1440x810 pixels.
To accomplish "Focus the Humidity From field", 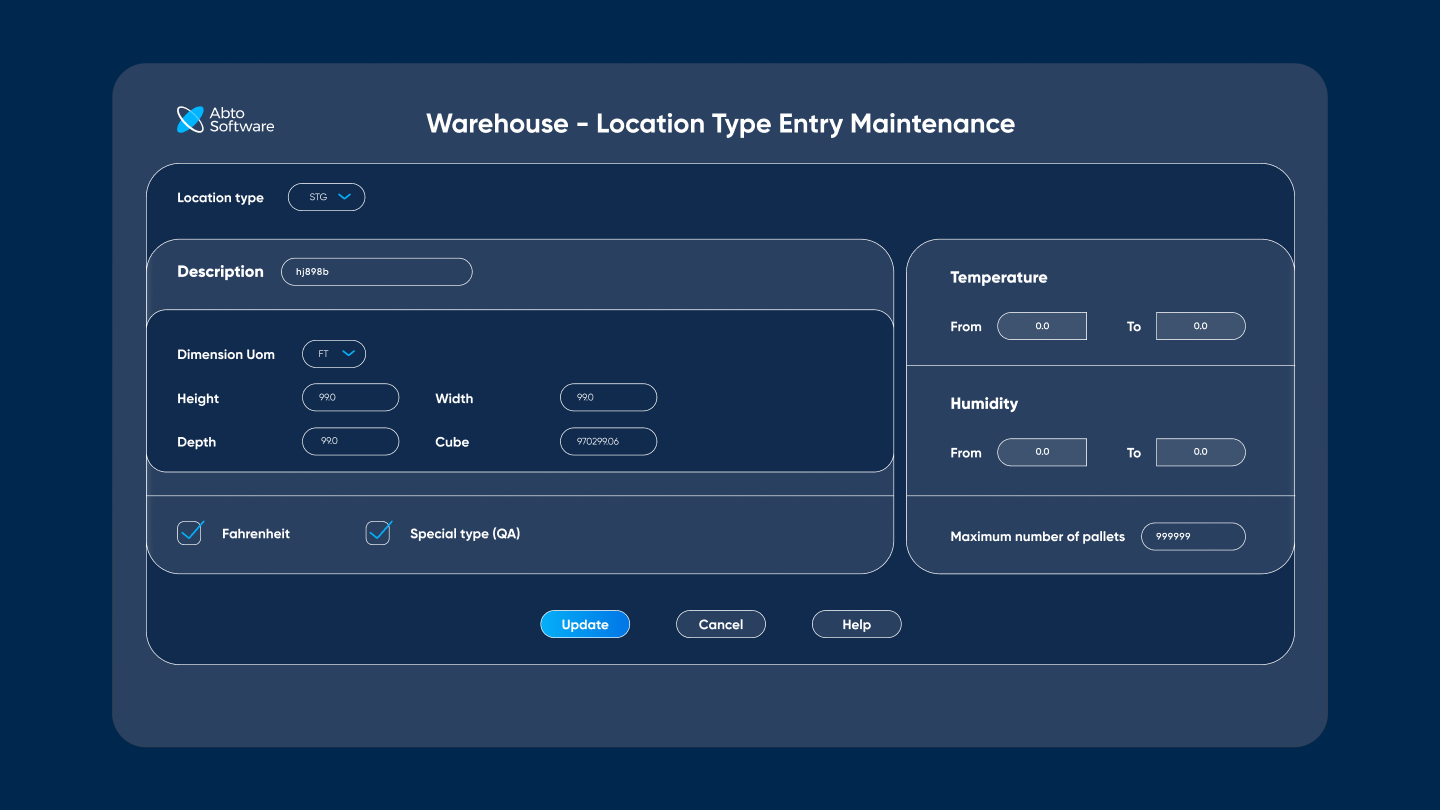I will coord(1042,452).
